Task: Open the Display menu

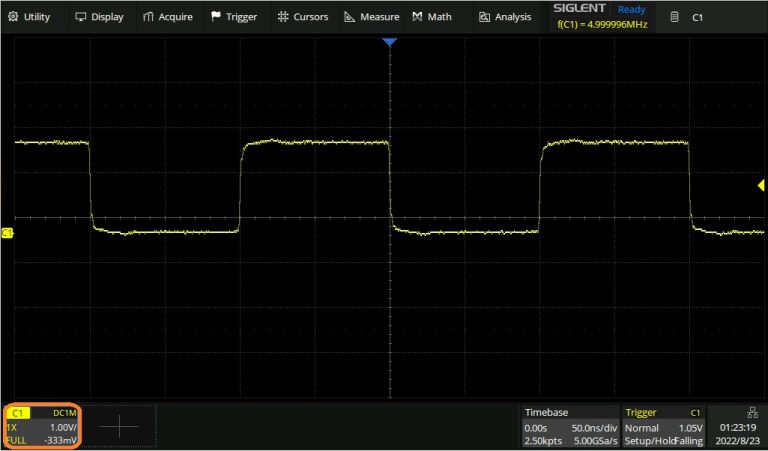Action: pos(100,17)
